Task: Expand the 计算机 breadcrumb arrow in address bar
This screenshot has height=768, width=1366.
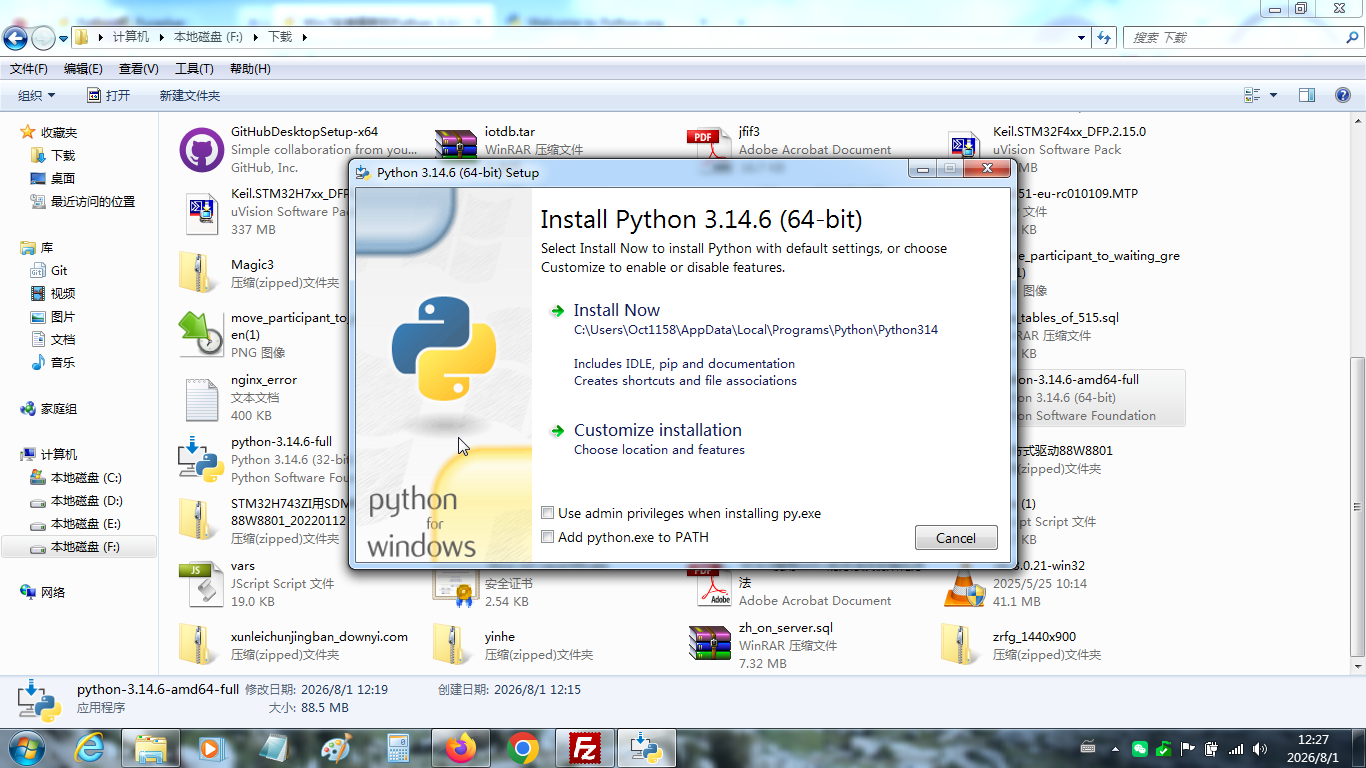Action: tap(161, 38)
